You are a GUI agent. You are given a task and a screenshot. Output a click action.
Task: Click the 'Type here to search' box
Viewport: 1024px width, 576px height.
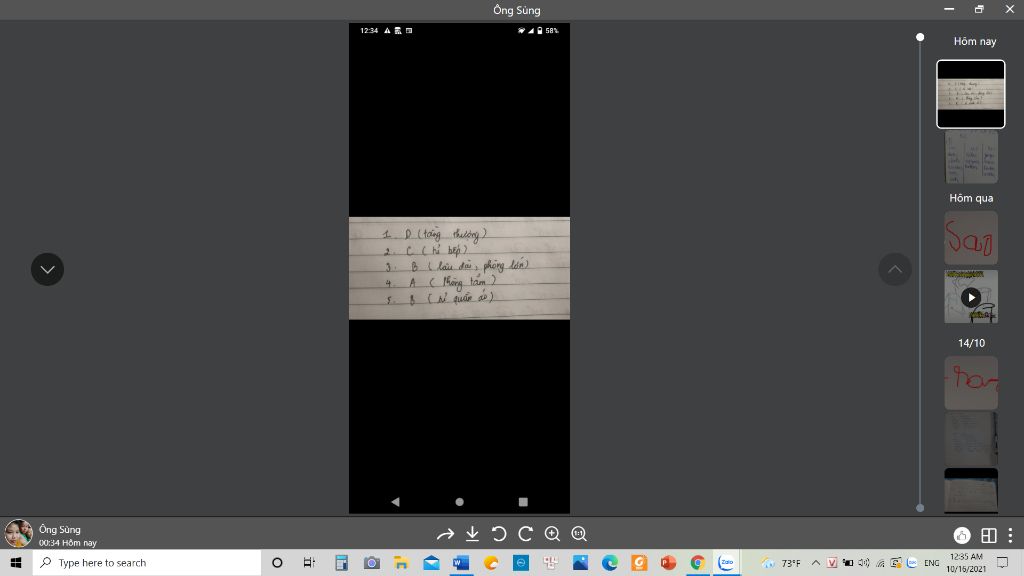[x=147, y=562]
